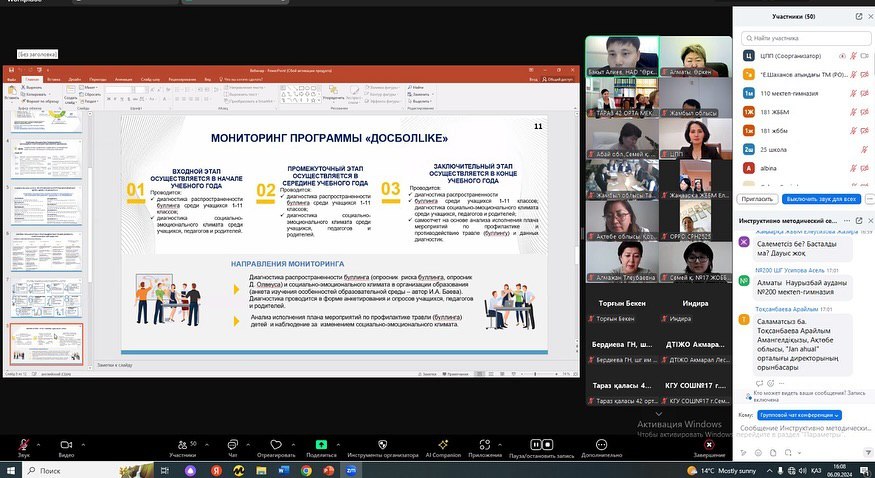Open the AI Companion icon

click(442, 443)
